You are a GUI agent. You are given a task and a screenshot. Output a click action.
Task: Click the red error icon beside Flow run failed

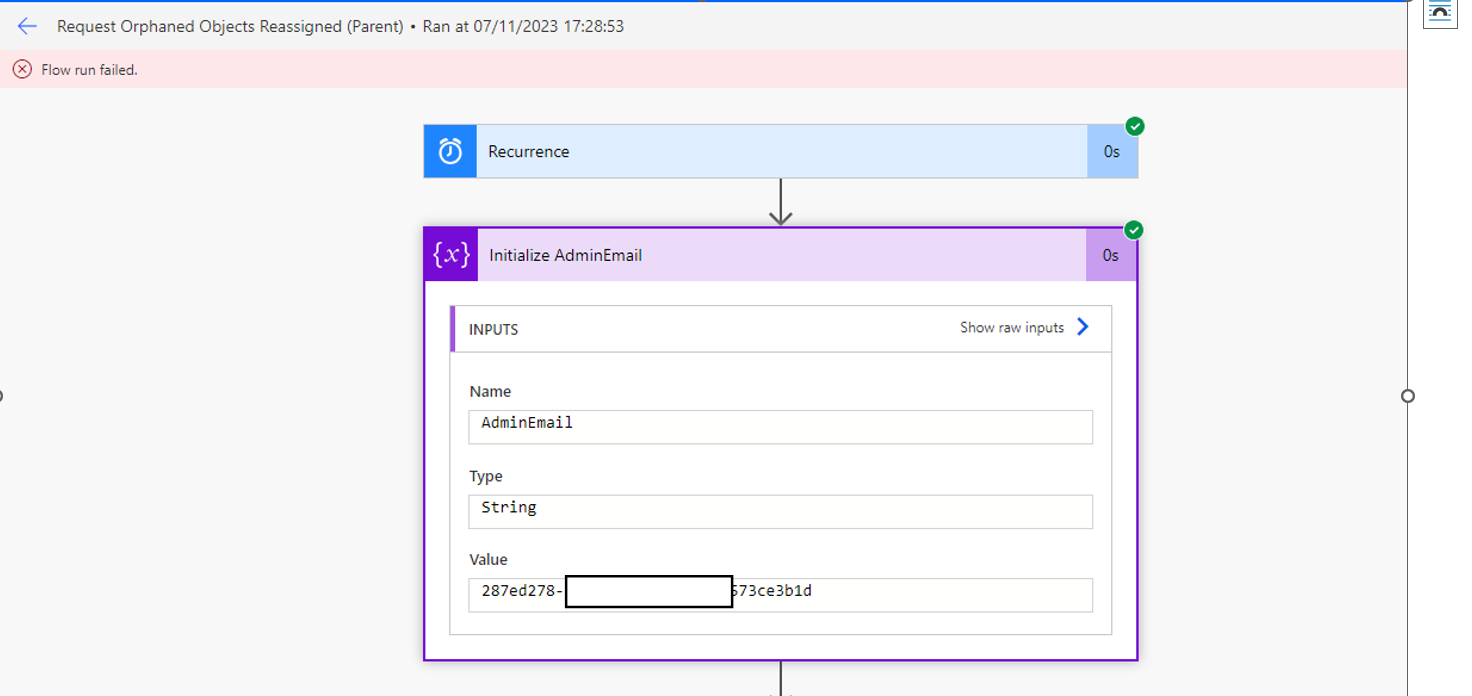(22, 71)
